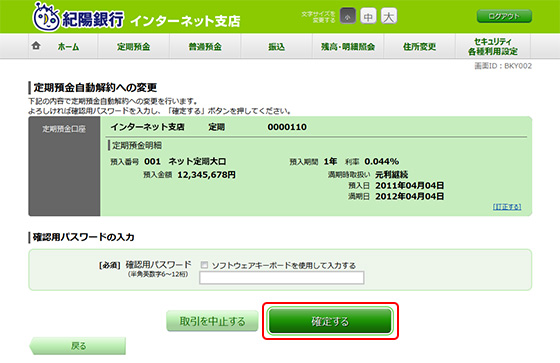This screenshot has width=560, height=363.
Task: Set text size to medium (中)
Action: coord(368,16)
